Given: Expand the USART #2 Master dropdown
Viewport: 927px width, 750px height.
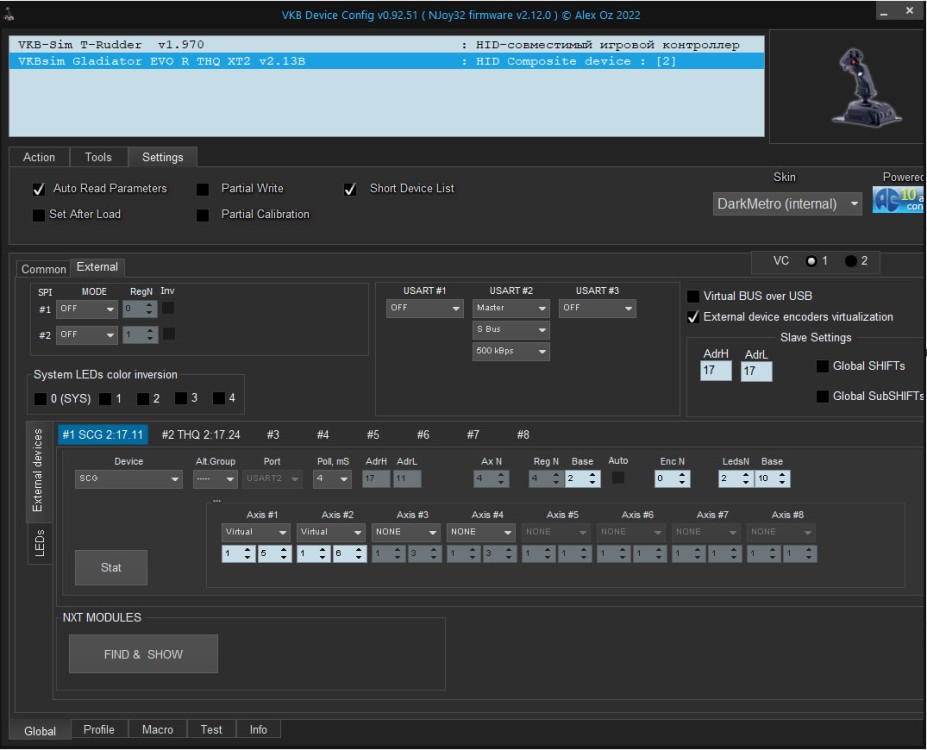Looking at the screenshot, I should click(x=511, y=308).
